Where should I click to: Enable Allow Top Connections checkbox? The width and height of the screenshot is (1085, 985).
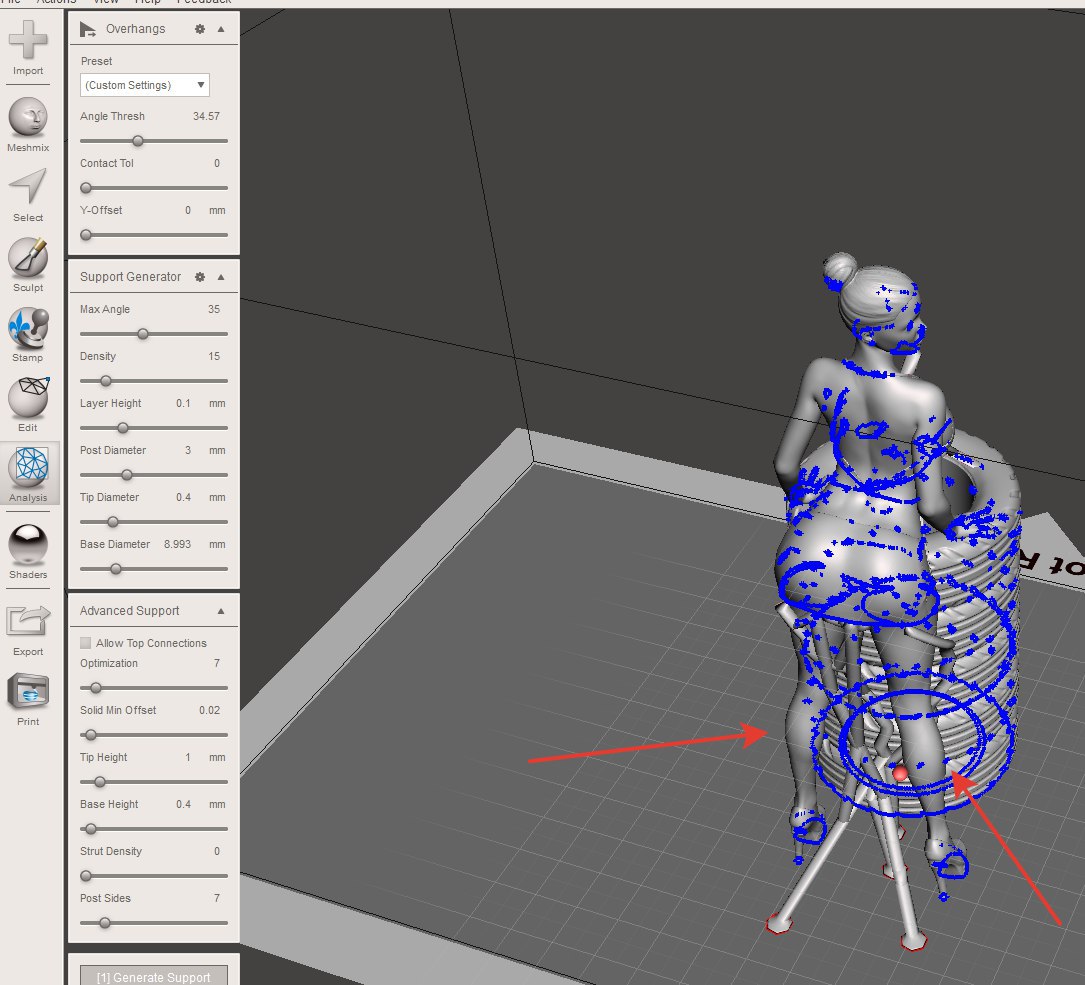click(x=86, y=643)
